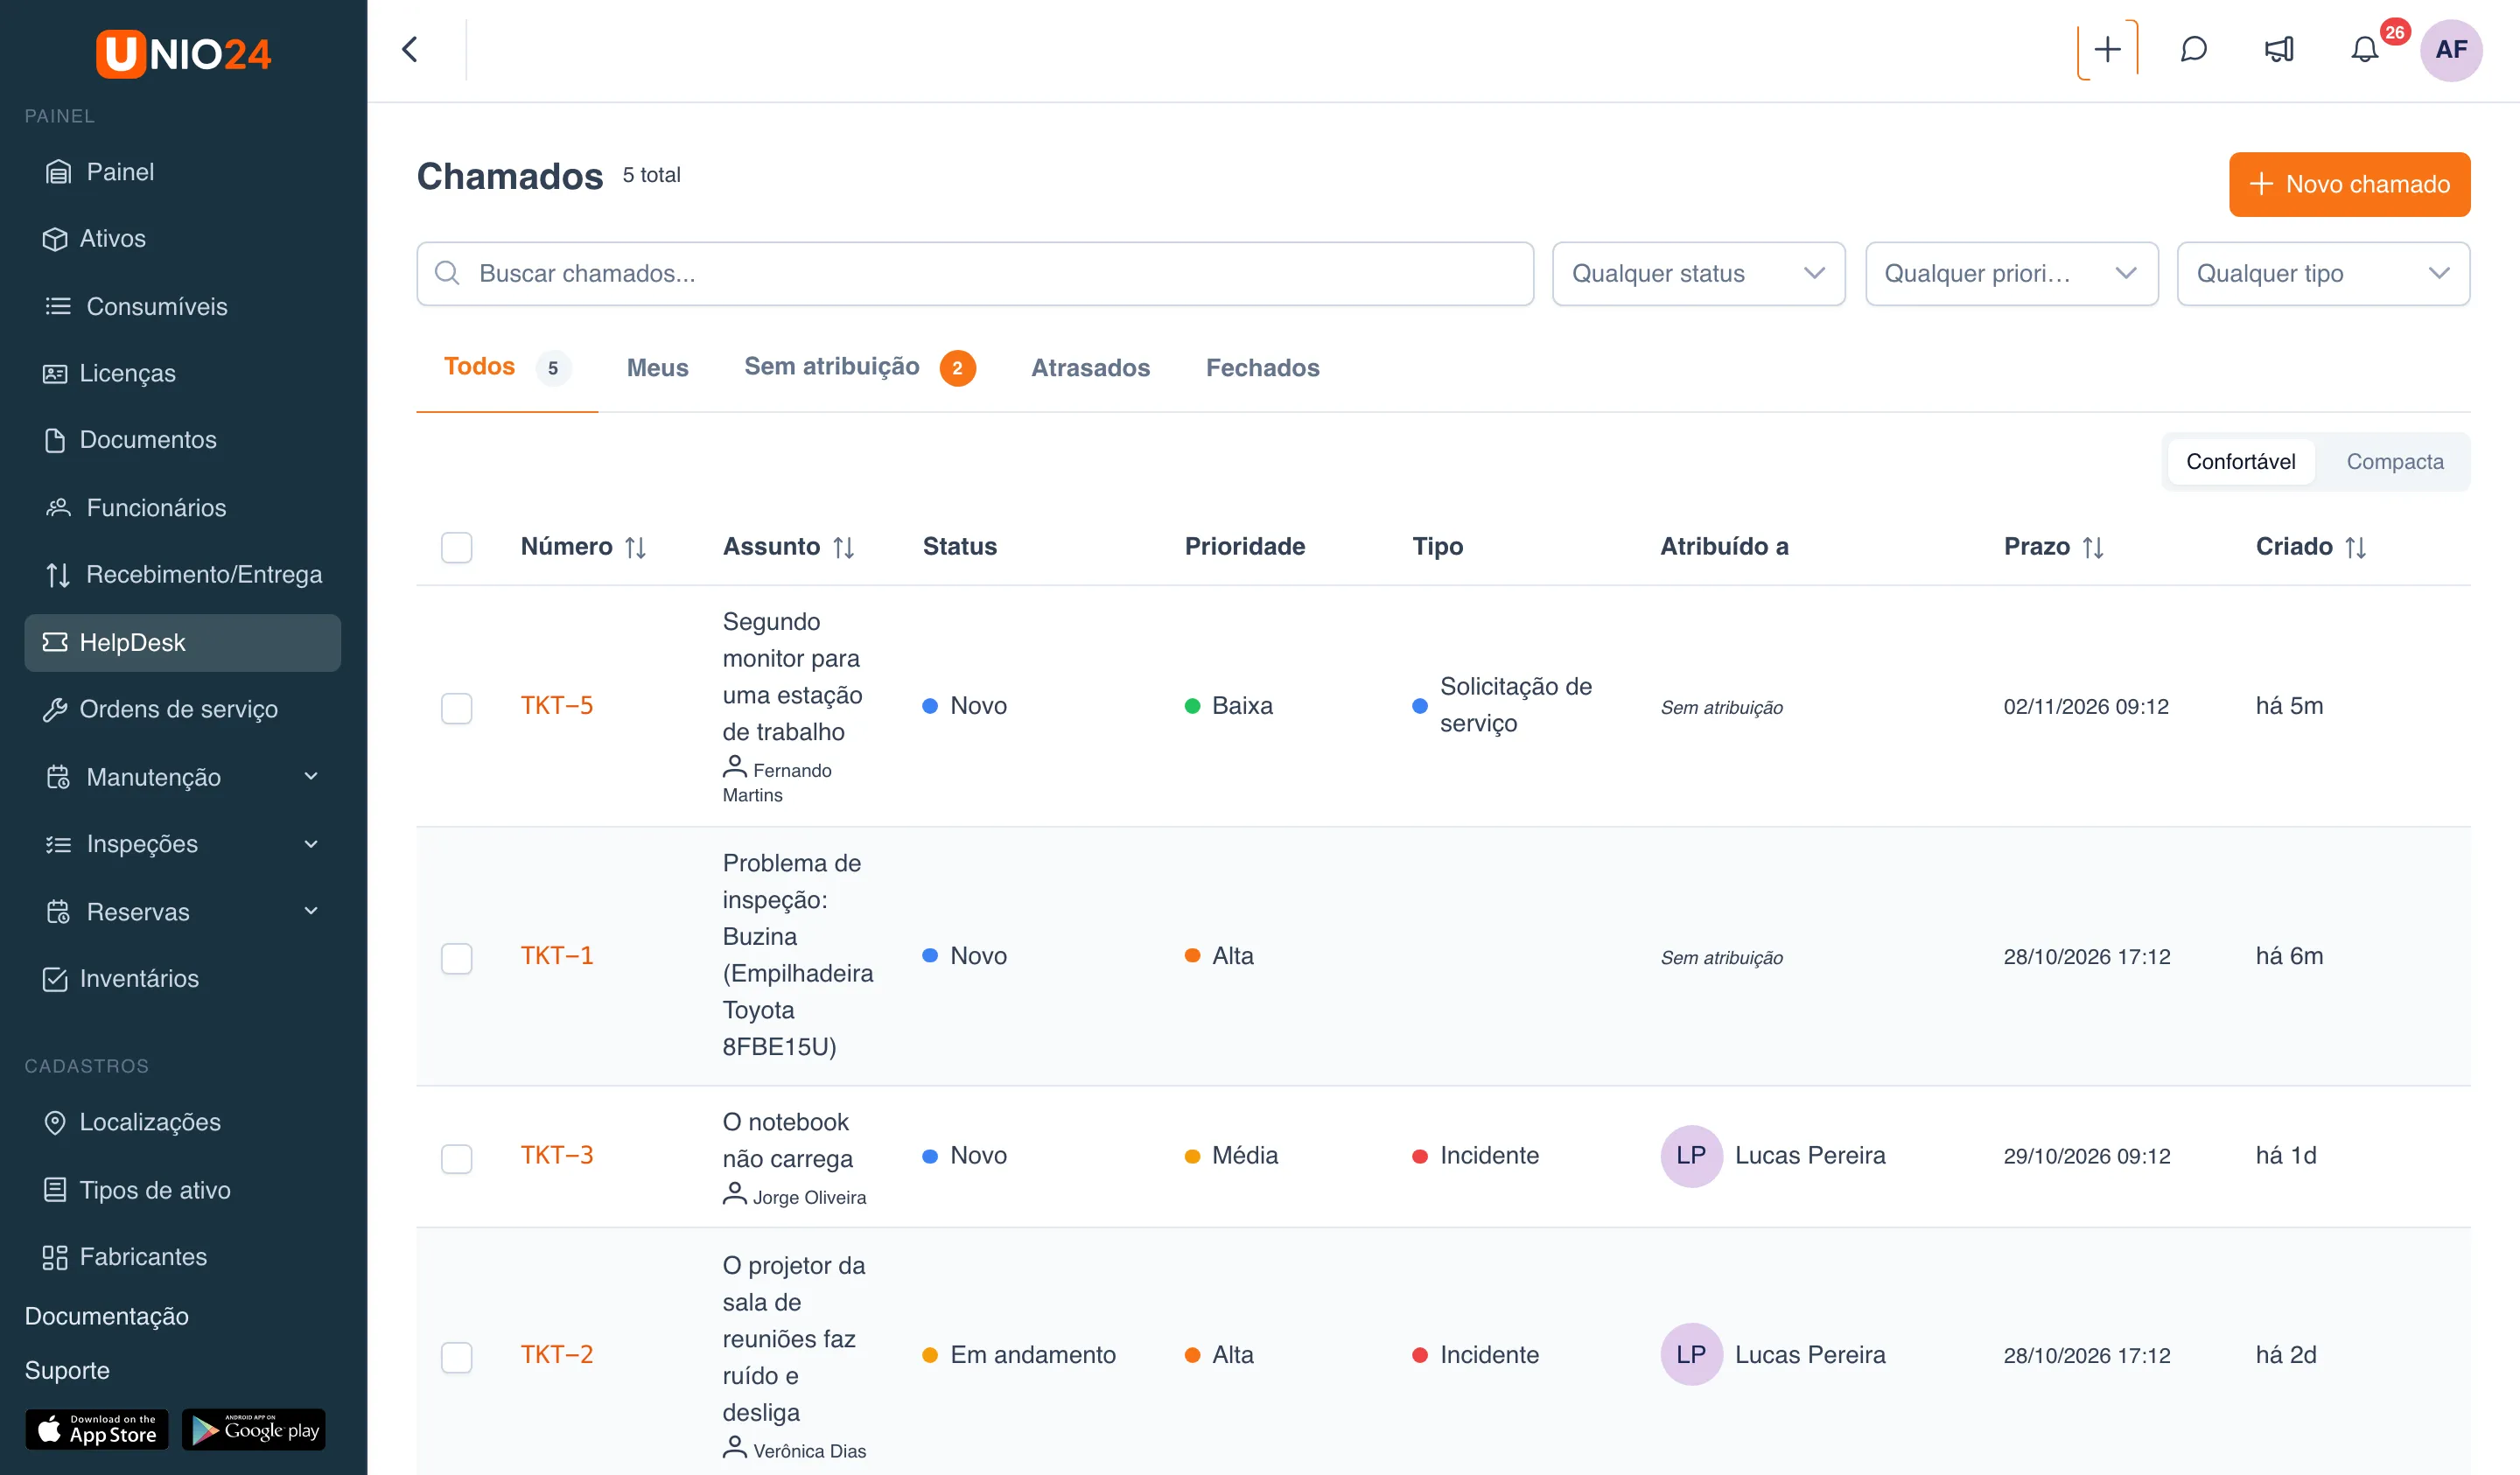Open the Qualquer status dropdown
This screenshot has height=1475, width=2520.
[x=1698, y=273]
